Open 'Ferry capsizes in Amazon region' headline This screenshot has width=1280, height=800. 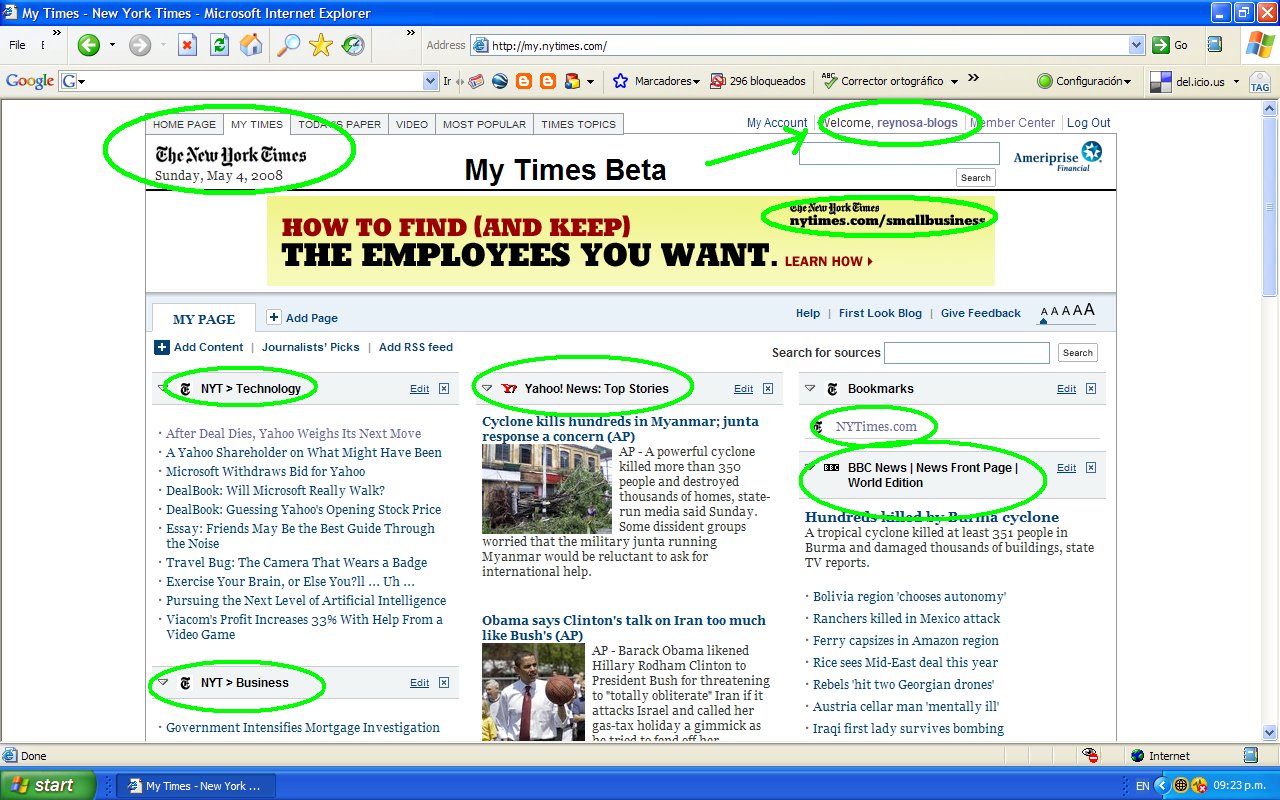click(906, 640)
